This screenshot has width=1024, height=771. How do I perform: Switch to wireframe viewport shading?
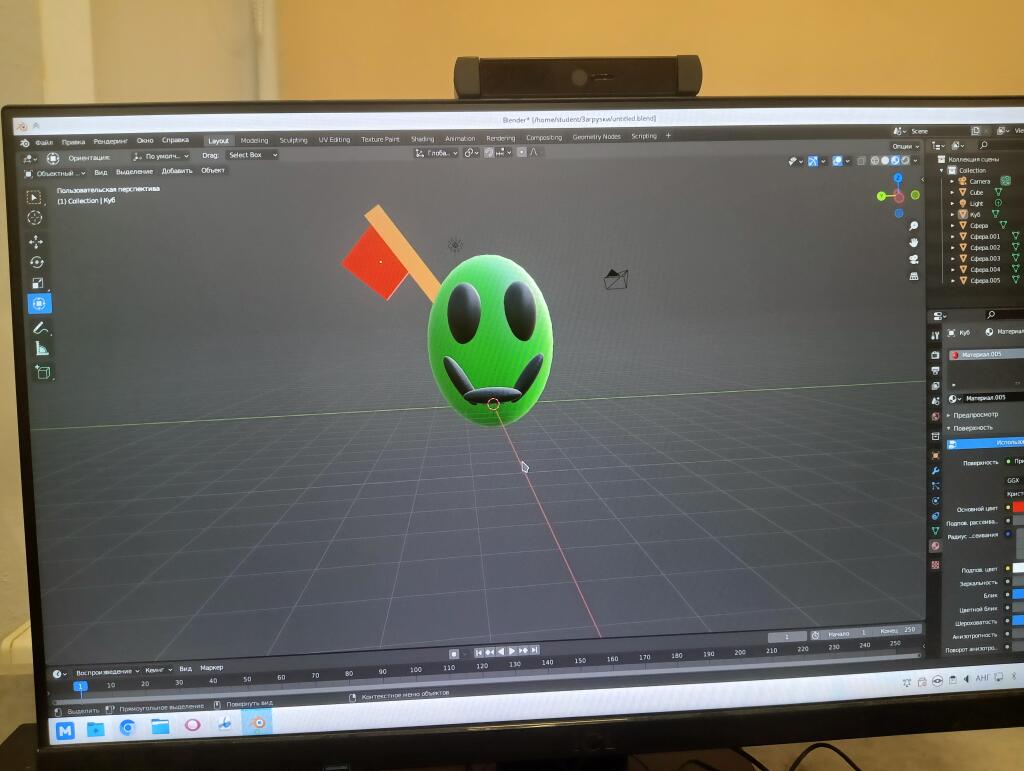click(x=875, y=161)
